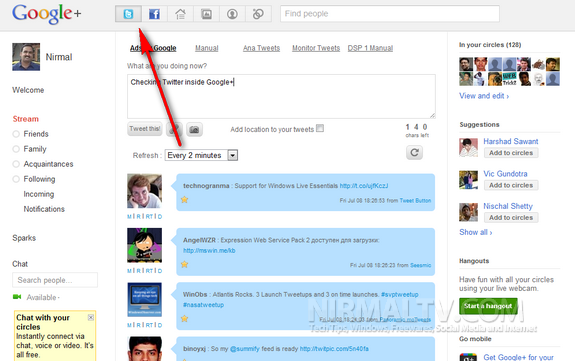575x361 pixels.
Task: Click the Tweet this! button
Action: point(145,129)
